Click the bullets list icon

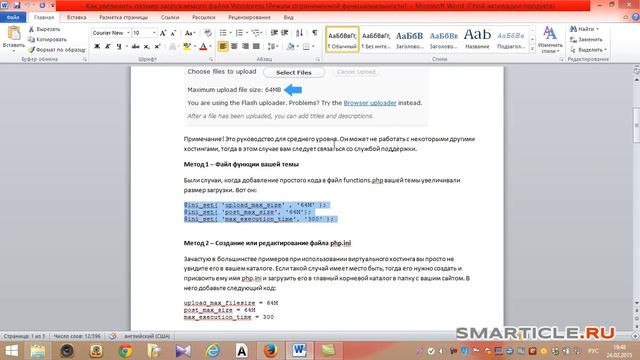pyautogui.click(x=223, y=33)
